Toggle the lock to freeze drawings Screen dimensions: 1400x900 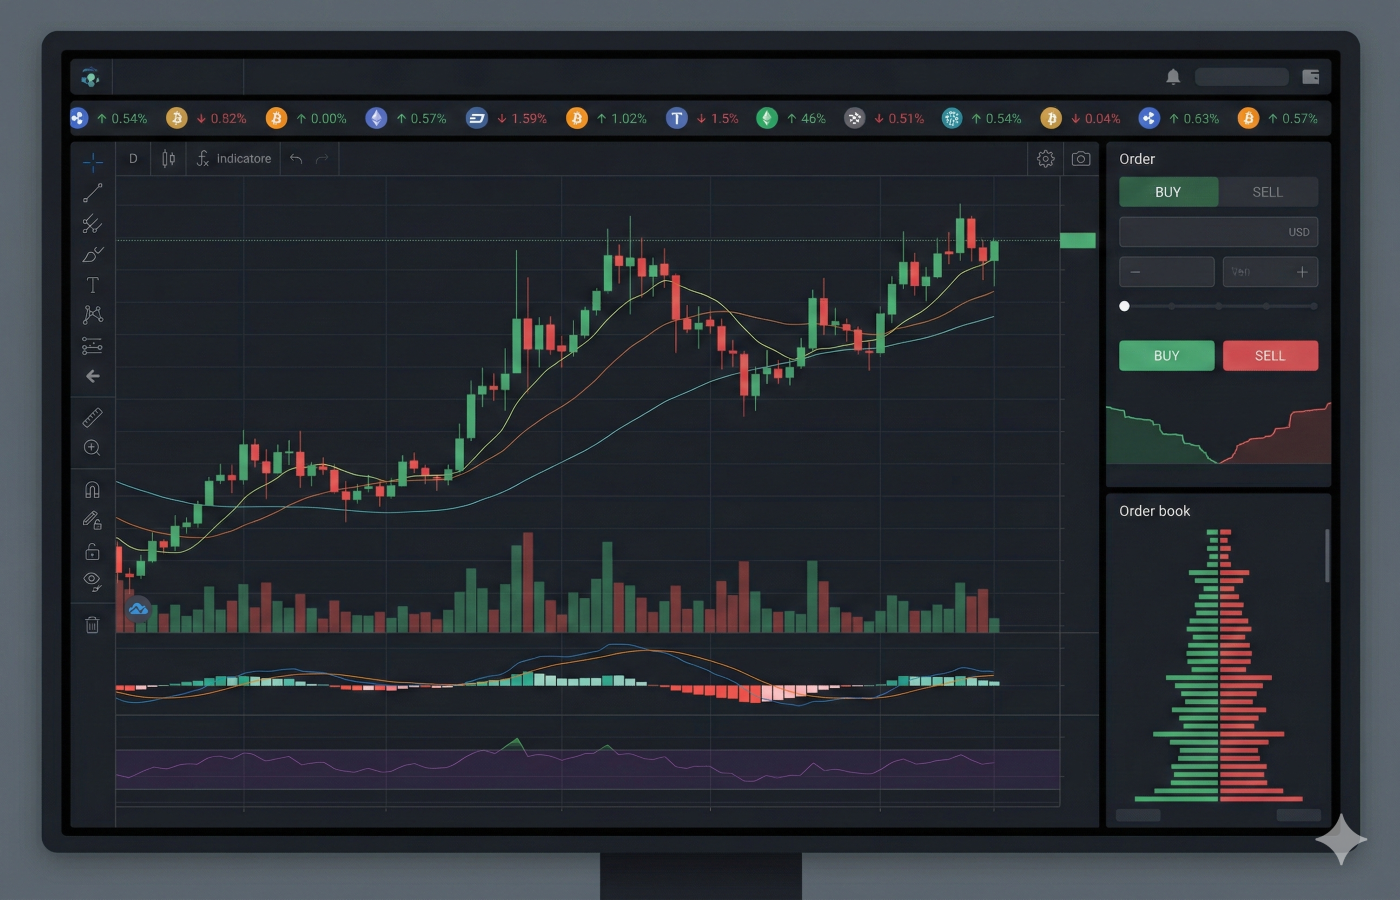click(x=92, y=550)
